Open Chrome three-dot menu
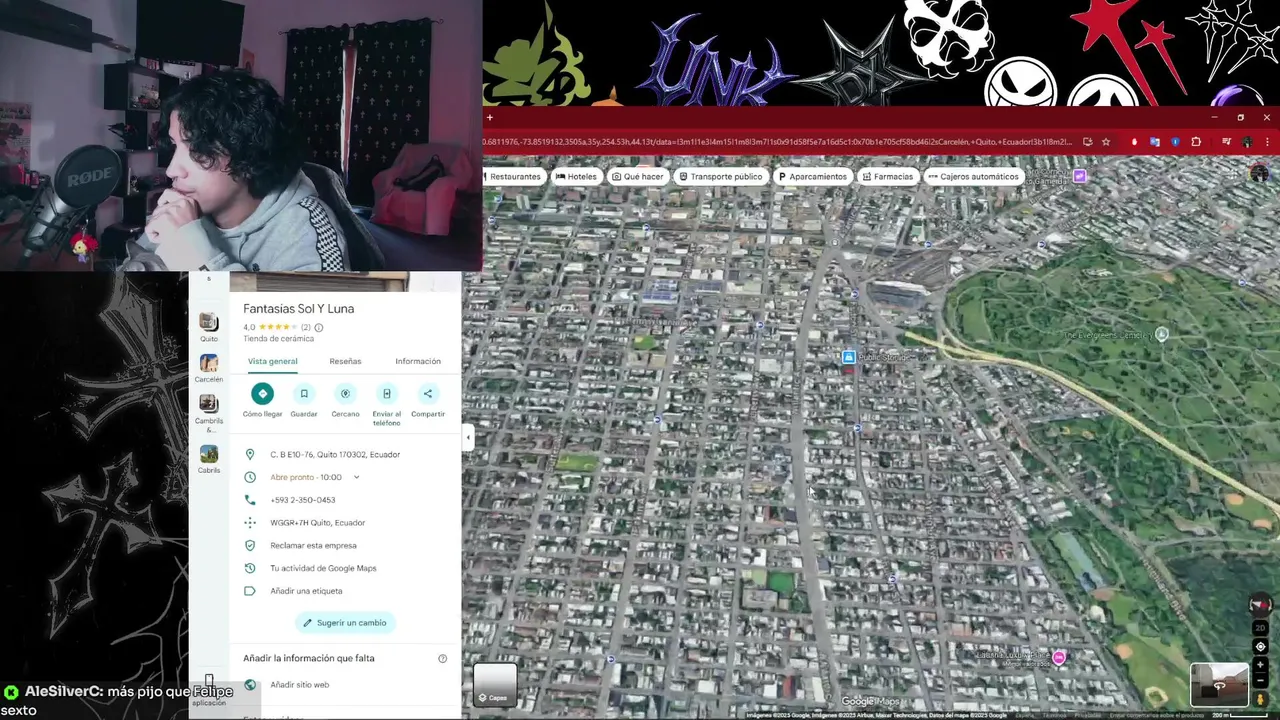This screenshot has height=720, width=1280. (x=1267, y=142)
